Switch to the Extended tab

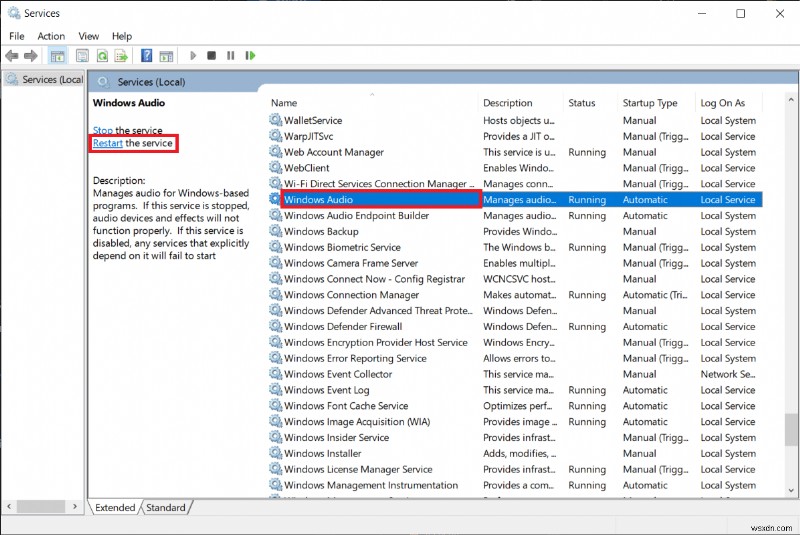pyautogui.click(x=115, y=507)
